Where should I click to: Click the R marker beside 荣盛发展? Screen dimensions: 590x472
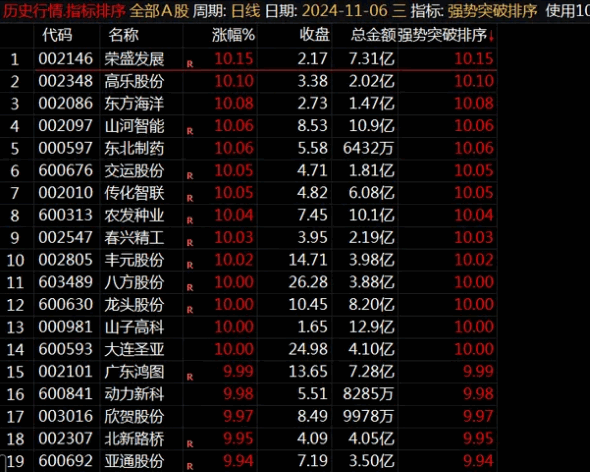(190, 64)
